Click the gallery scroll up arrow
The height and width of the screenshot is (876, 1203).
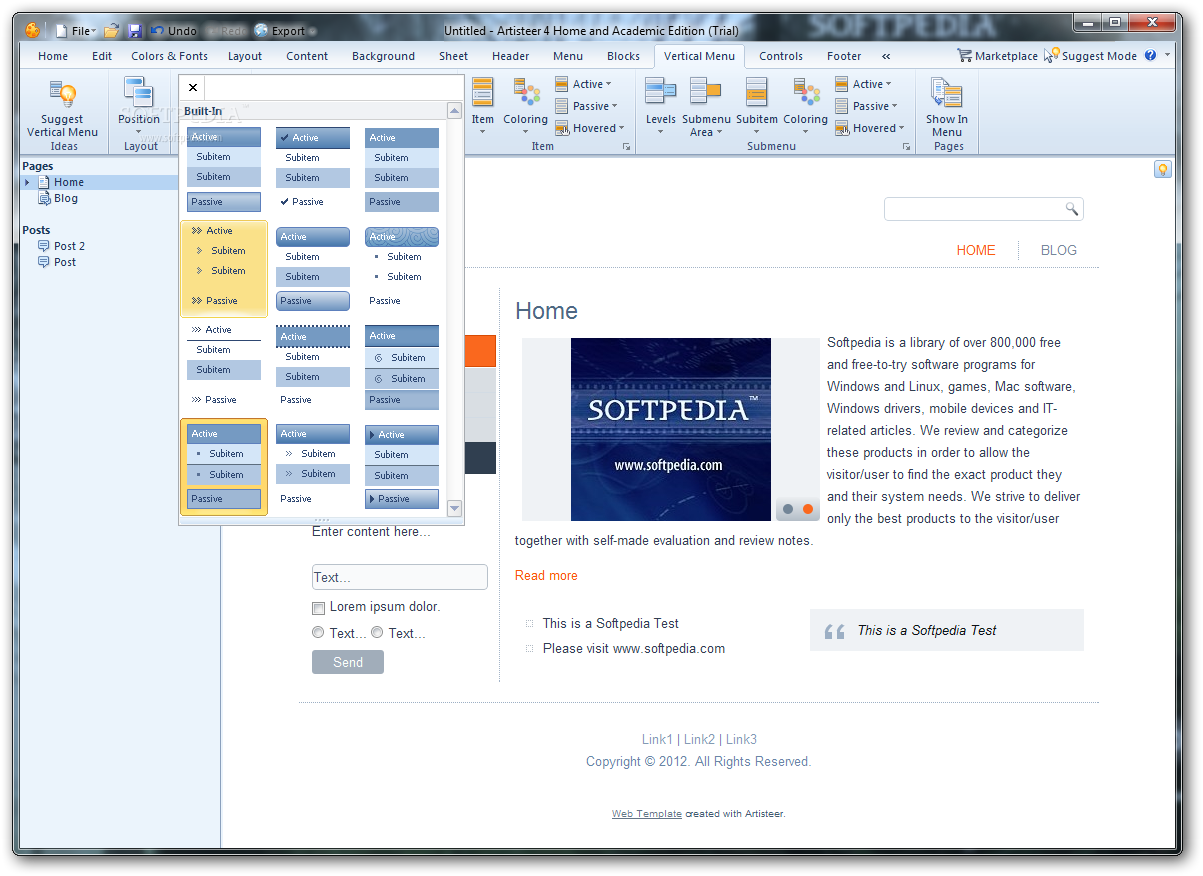(x=455, y=111)
